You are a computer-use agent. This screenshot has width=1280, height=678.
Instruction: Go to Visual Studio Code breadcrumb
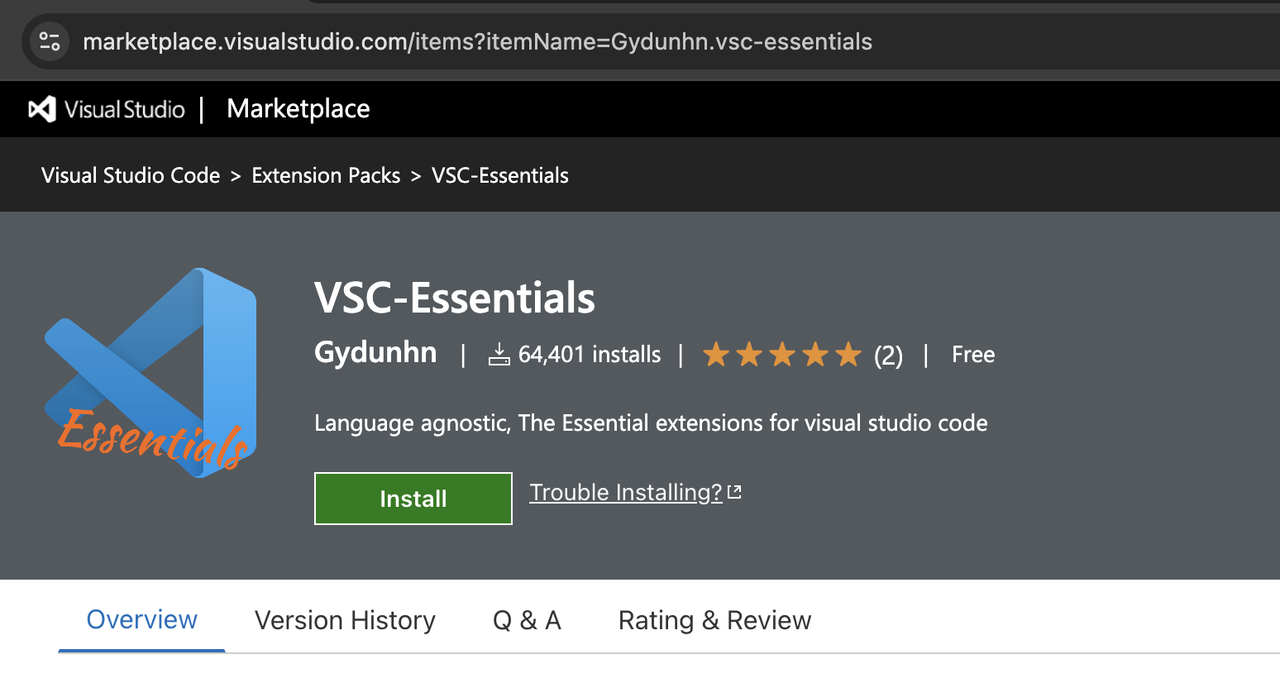[x=131, y=175]
